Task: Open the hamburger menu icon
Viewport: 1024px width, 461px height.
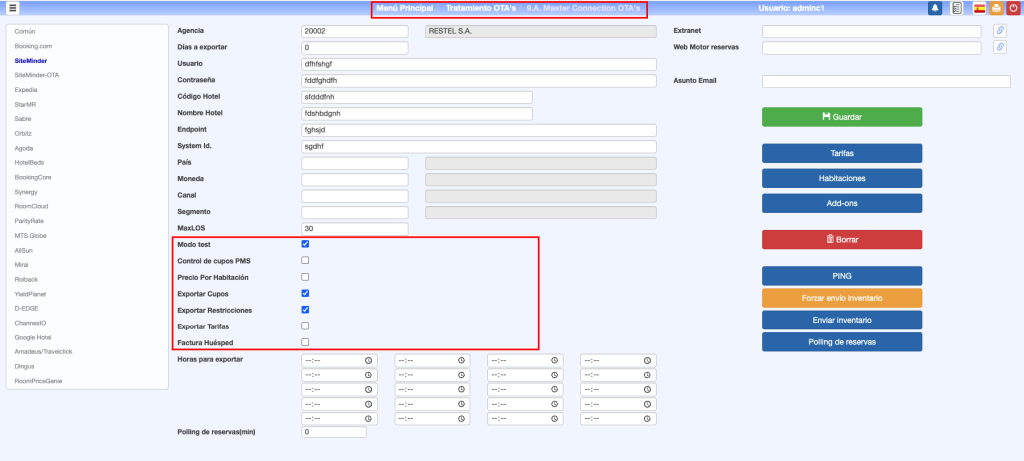Action: (13, 8)
